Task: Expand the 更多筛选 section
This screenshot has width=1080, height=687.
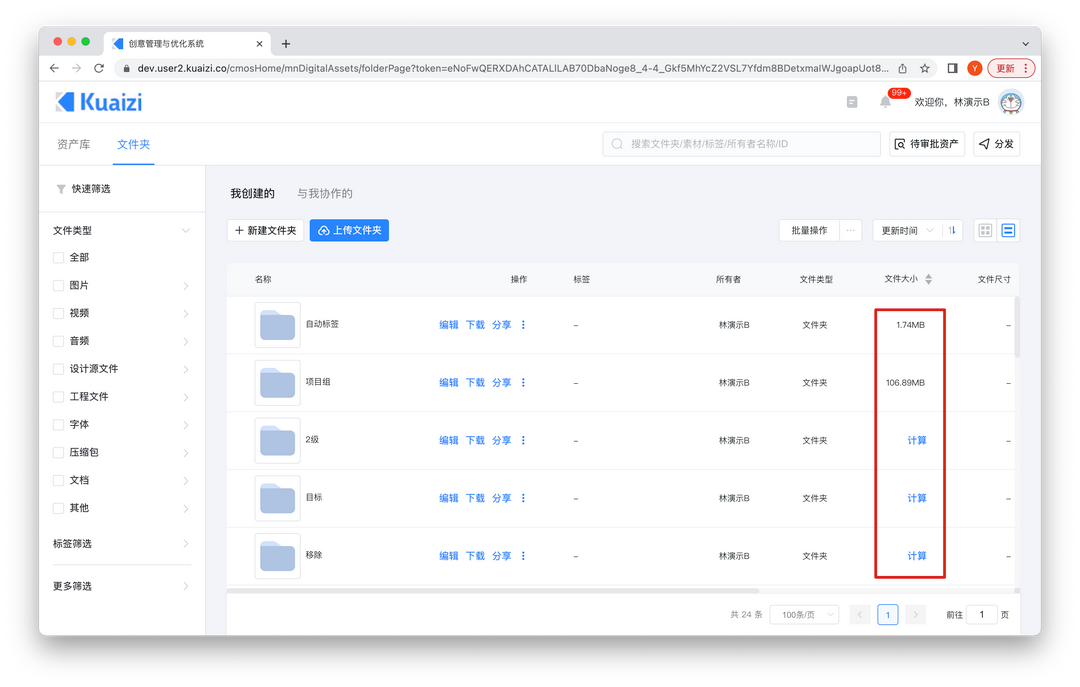Action: (x=186, y=586)
